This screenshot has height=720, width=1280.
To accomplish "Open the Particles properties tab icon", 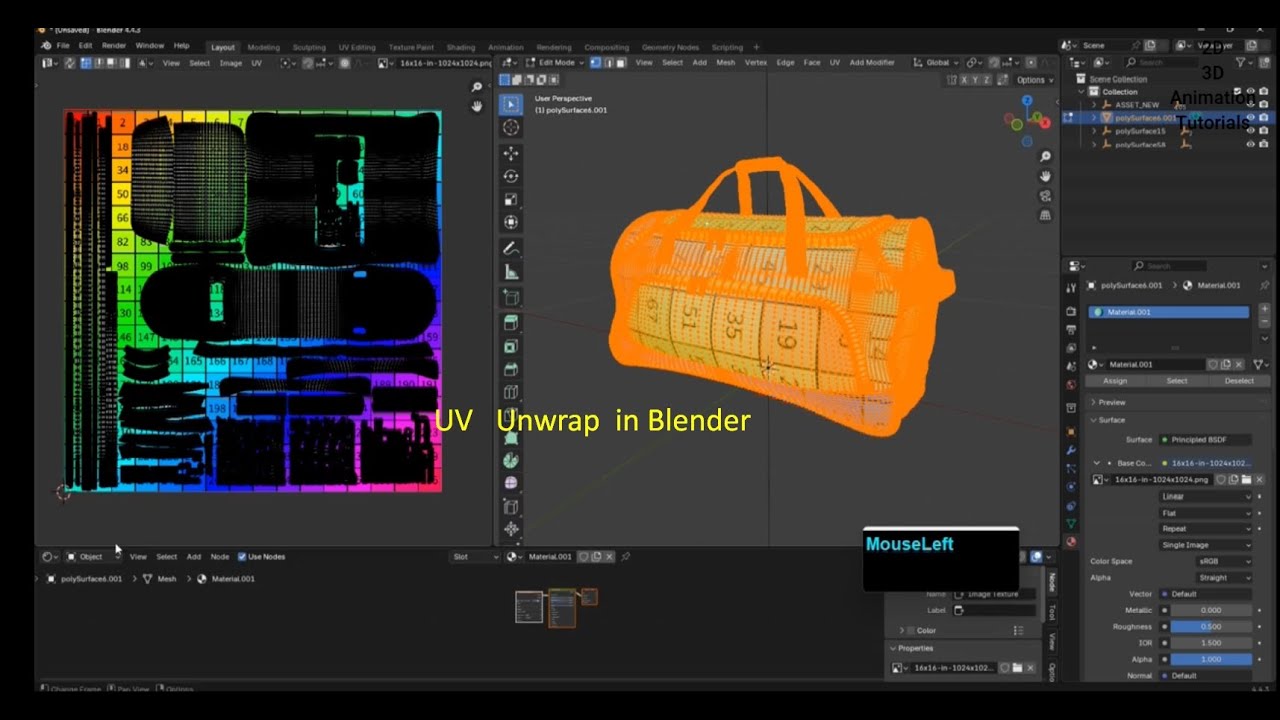I will (1071, 469).
